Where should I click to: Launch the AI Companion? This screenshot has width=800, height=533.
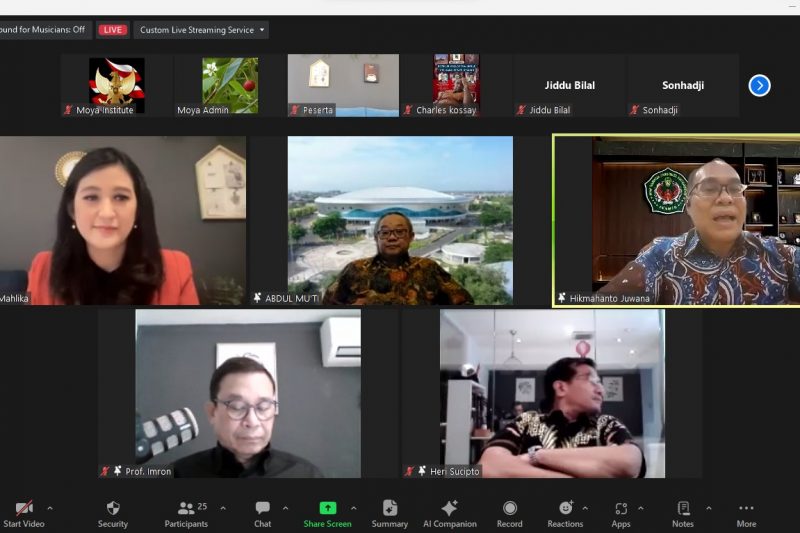(x=449, y=508)
